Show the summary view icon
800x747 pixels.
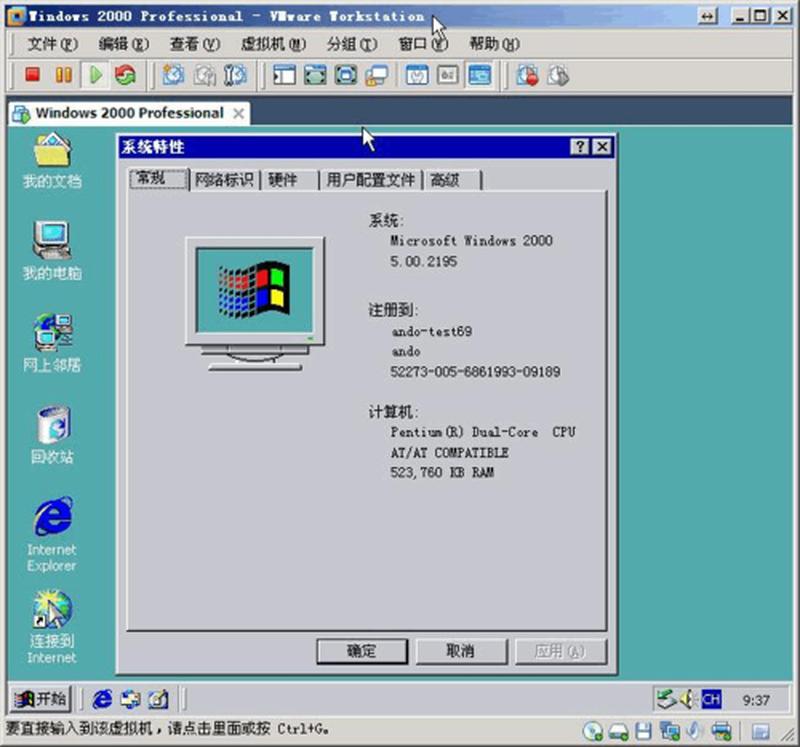[417, 75]
